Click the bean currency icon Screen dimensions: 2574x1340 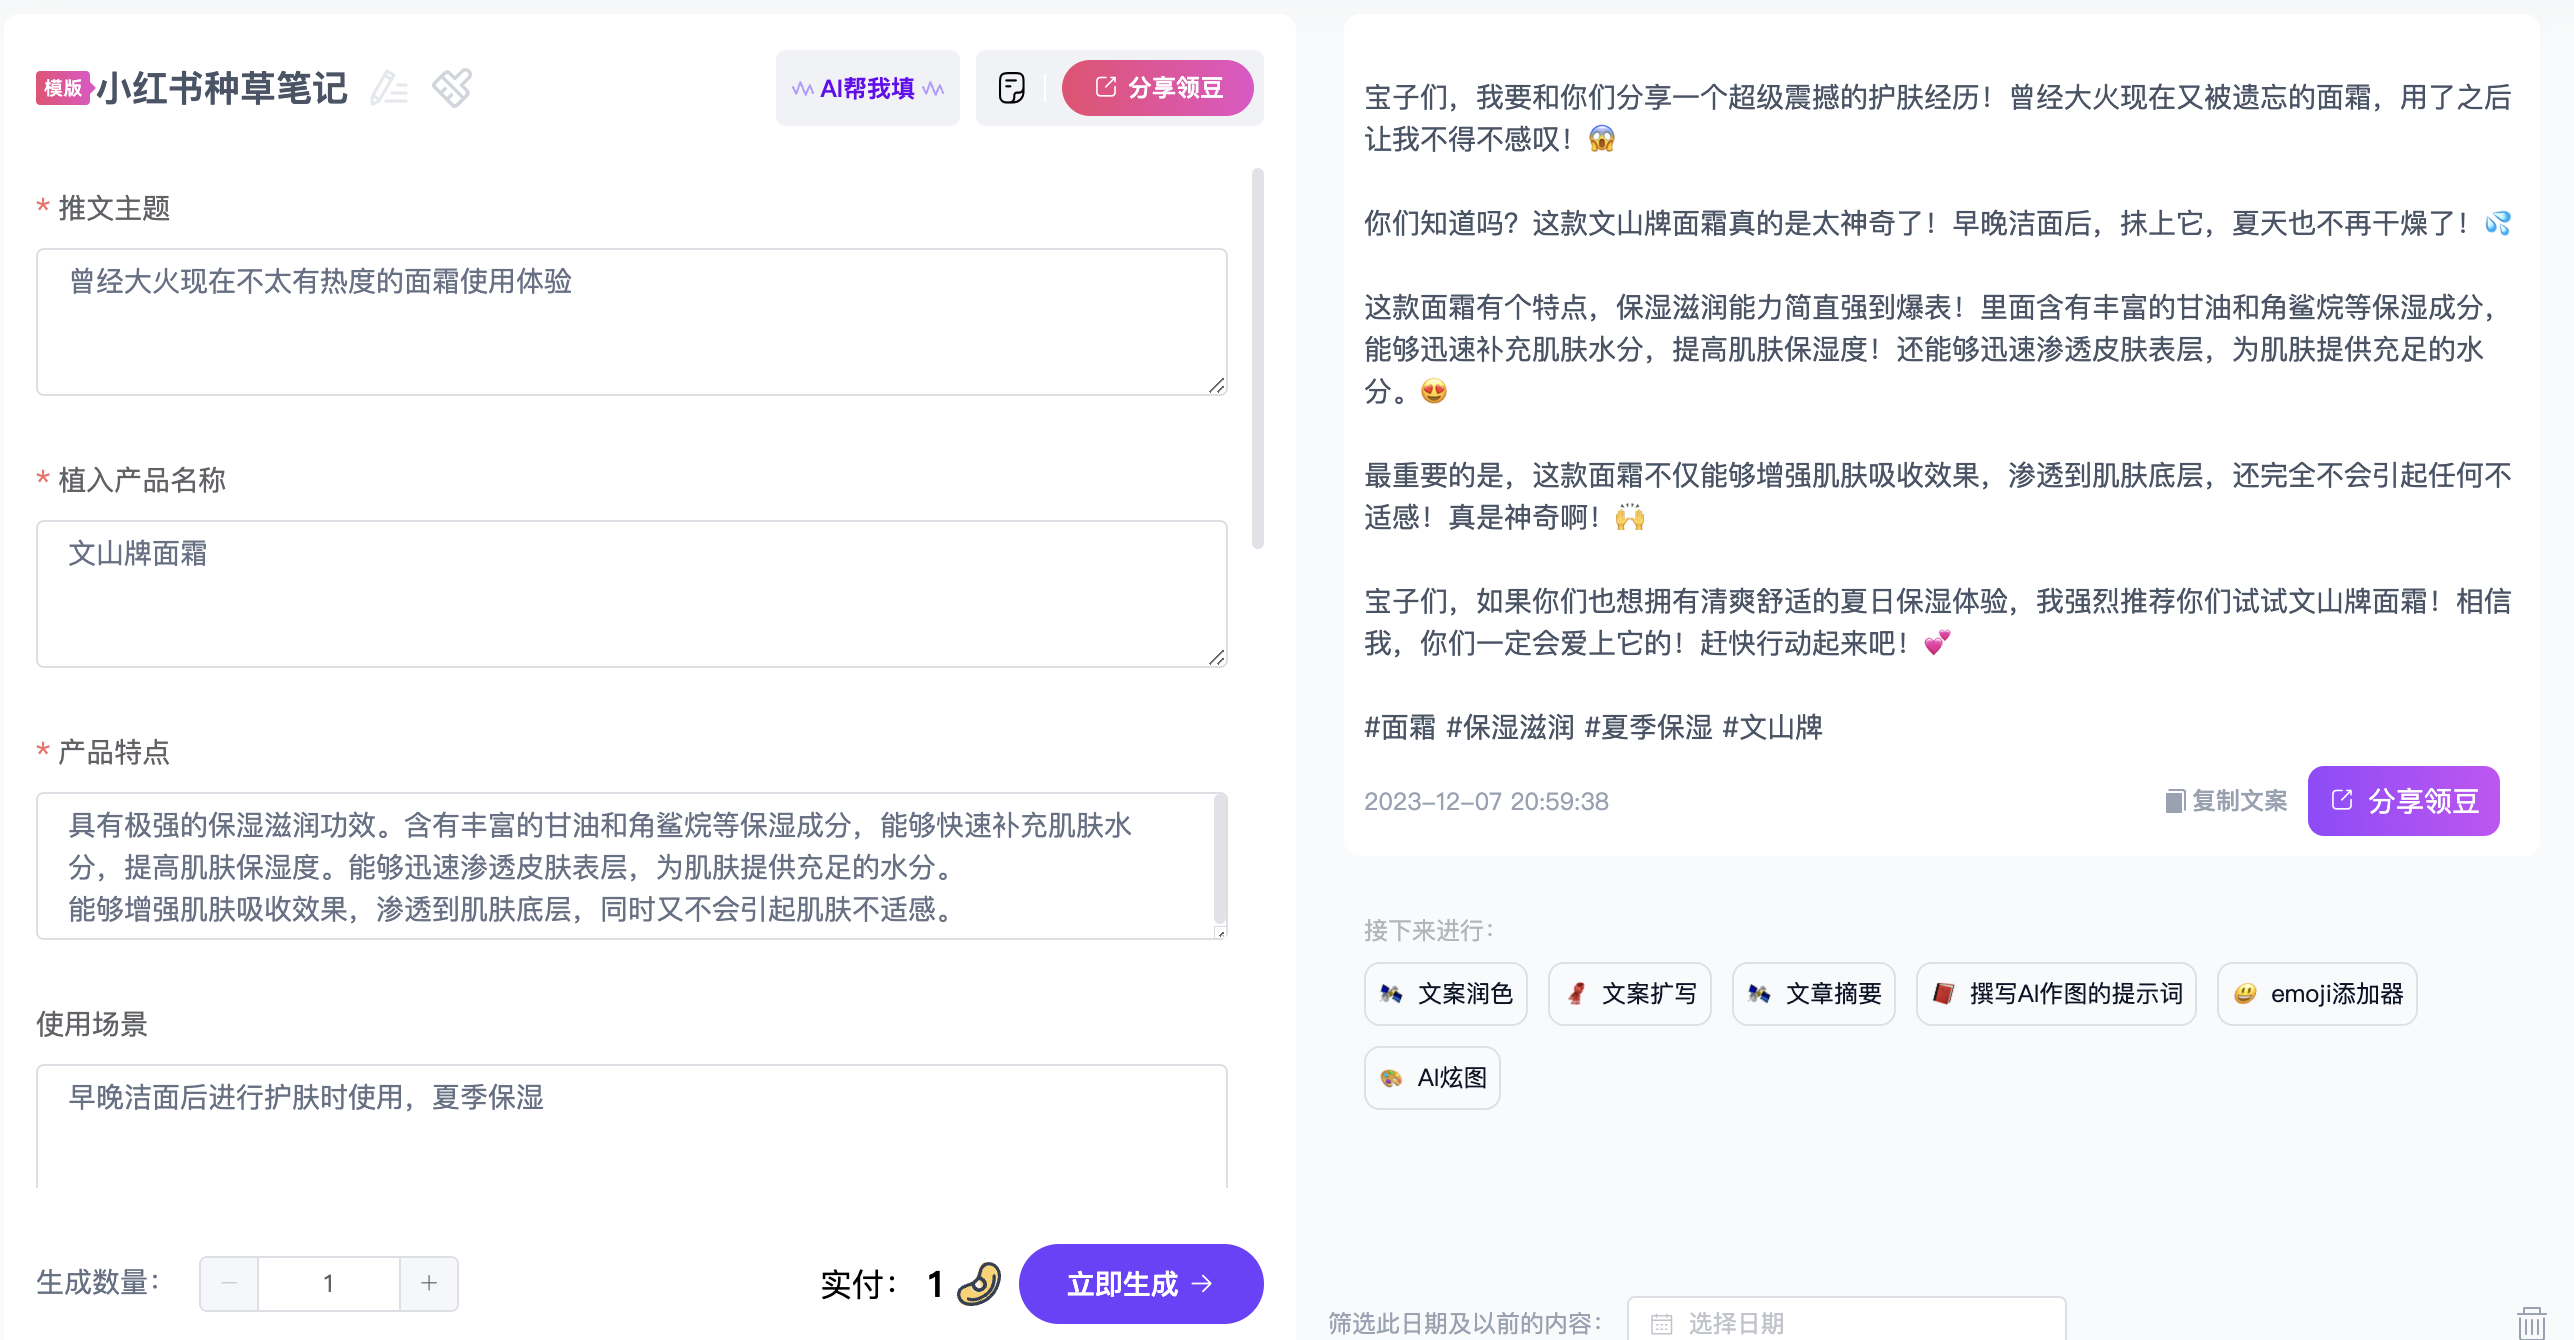[979, 1283]
